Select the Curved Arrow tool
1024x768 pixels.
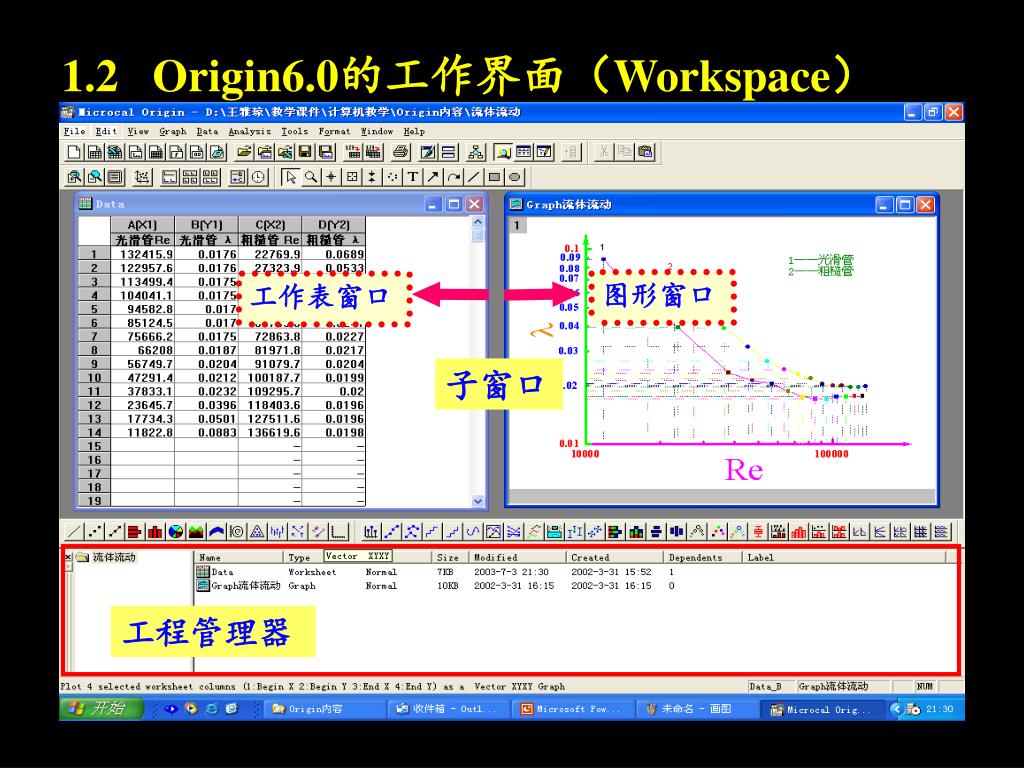tap(454, 177)
